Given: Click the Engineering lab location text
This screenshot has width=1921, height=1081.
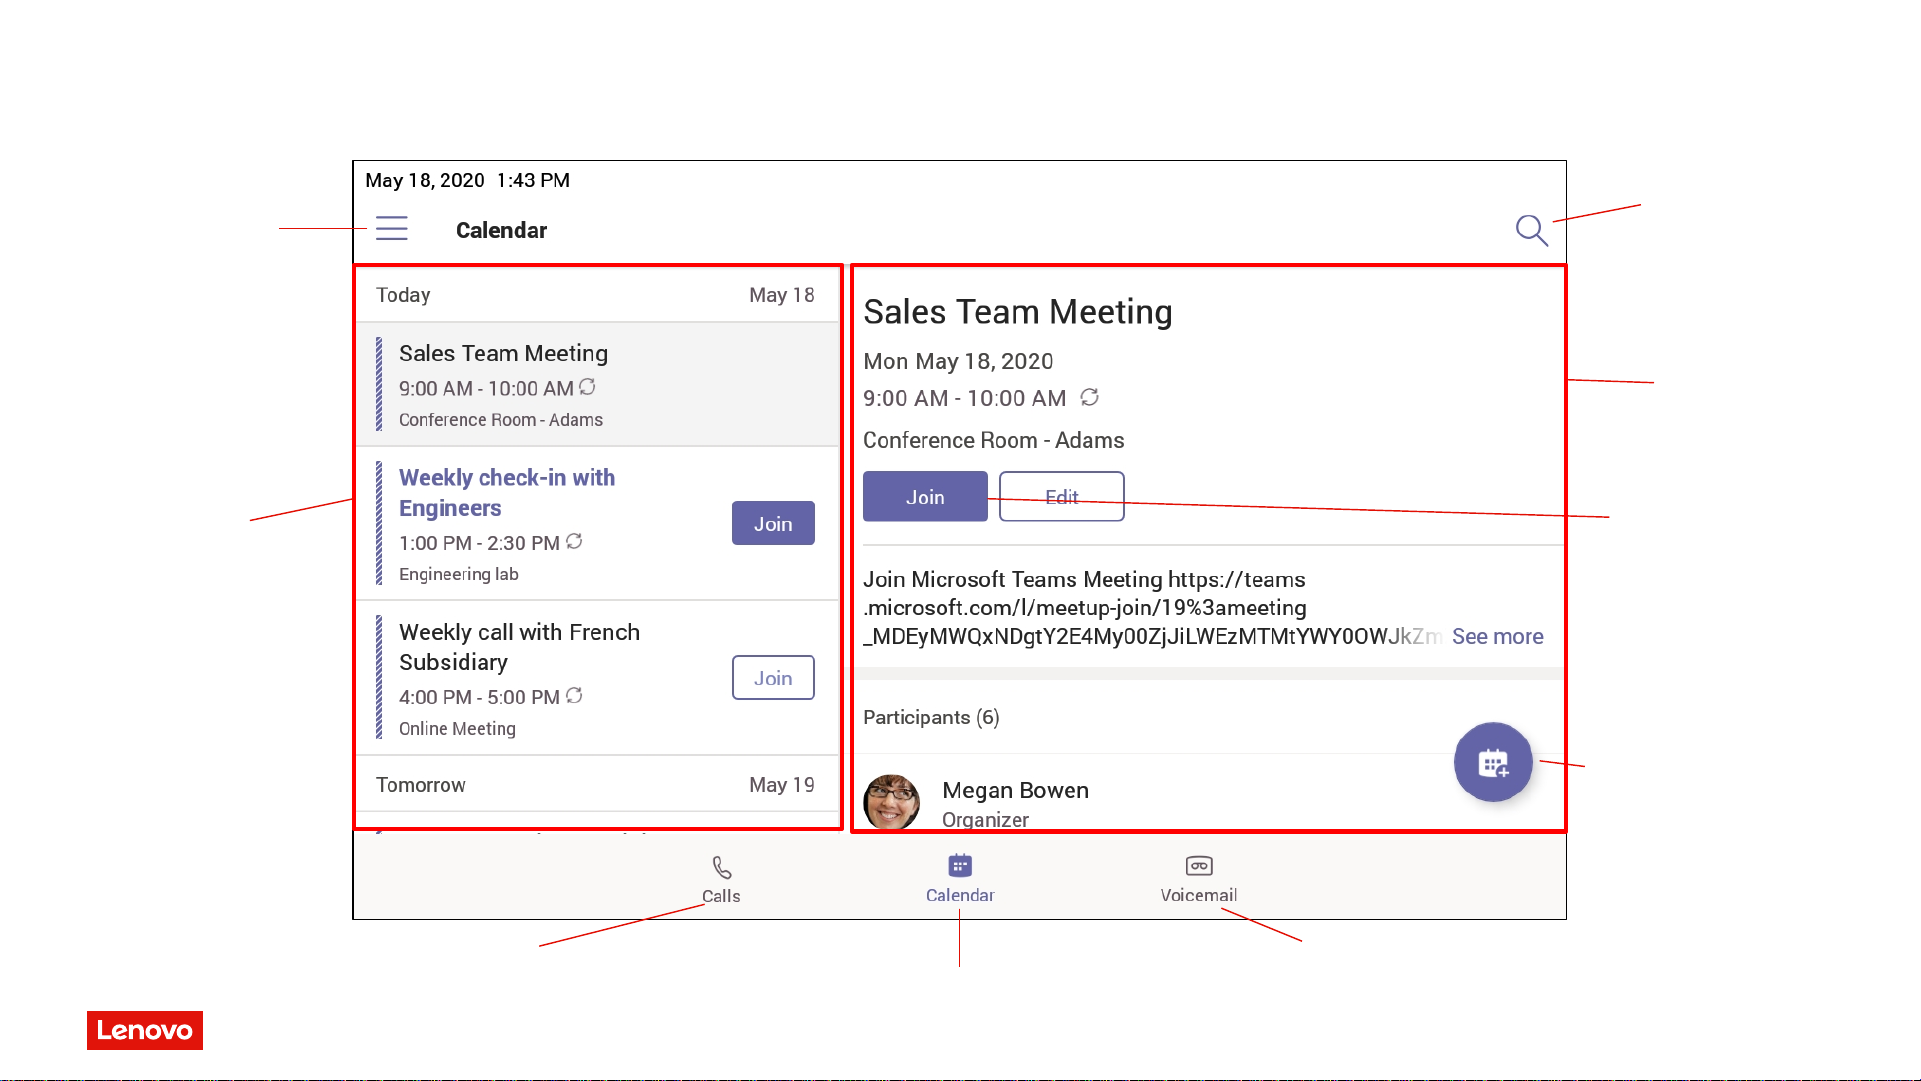Looking at the screenshot, I should [459, 574].
